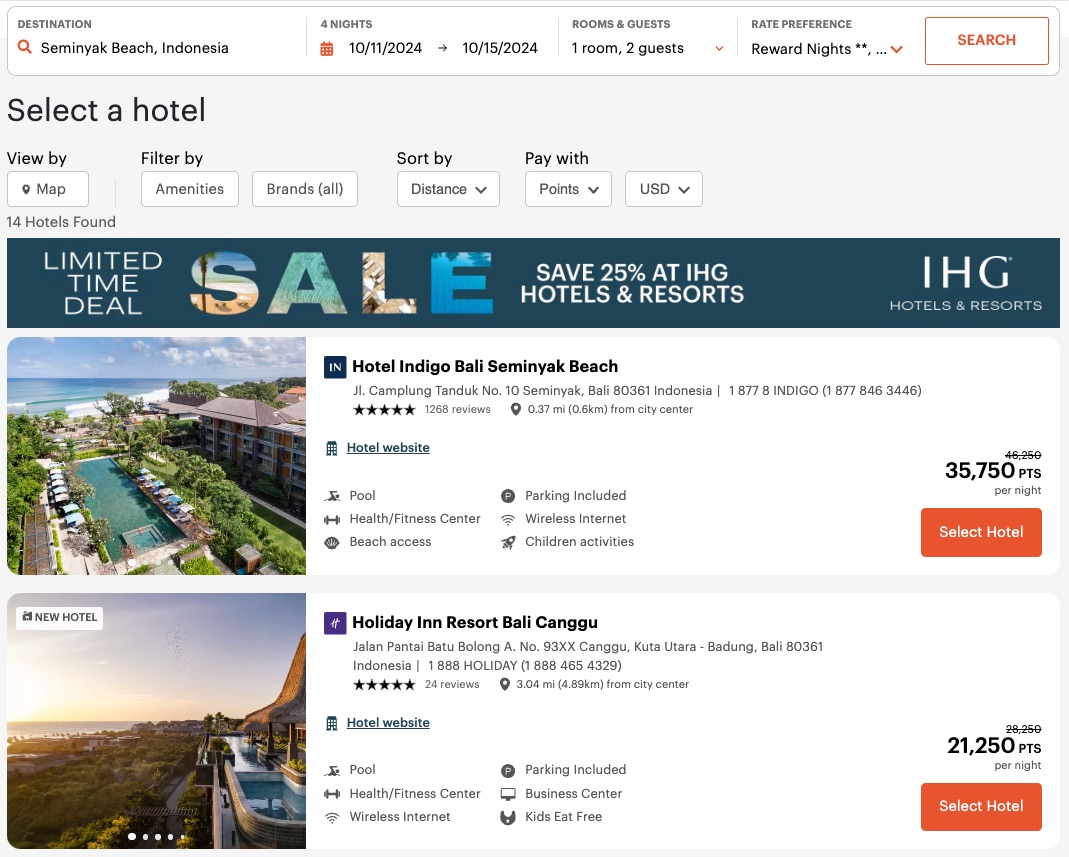Switch view to Map
Viewport: 1069px width, 857px height.
(47, 188)
